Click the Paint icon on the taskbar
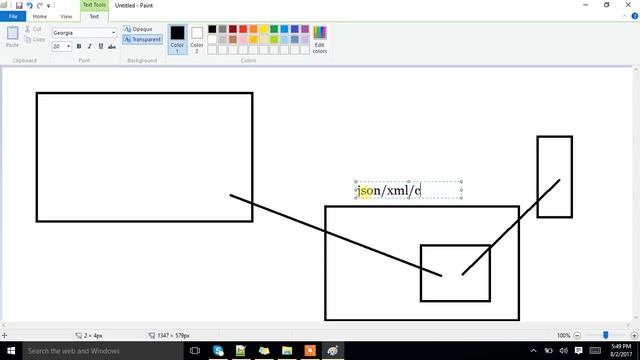This screenshot has width=640, height=360. (333, 351)
